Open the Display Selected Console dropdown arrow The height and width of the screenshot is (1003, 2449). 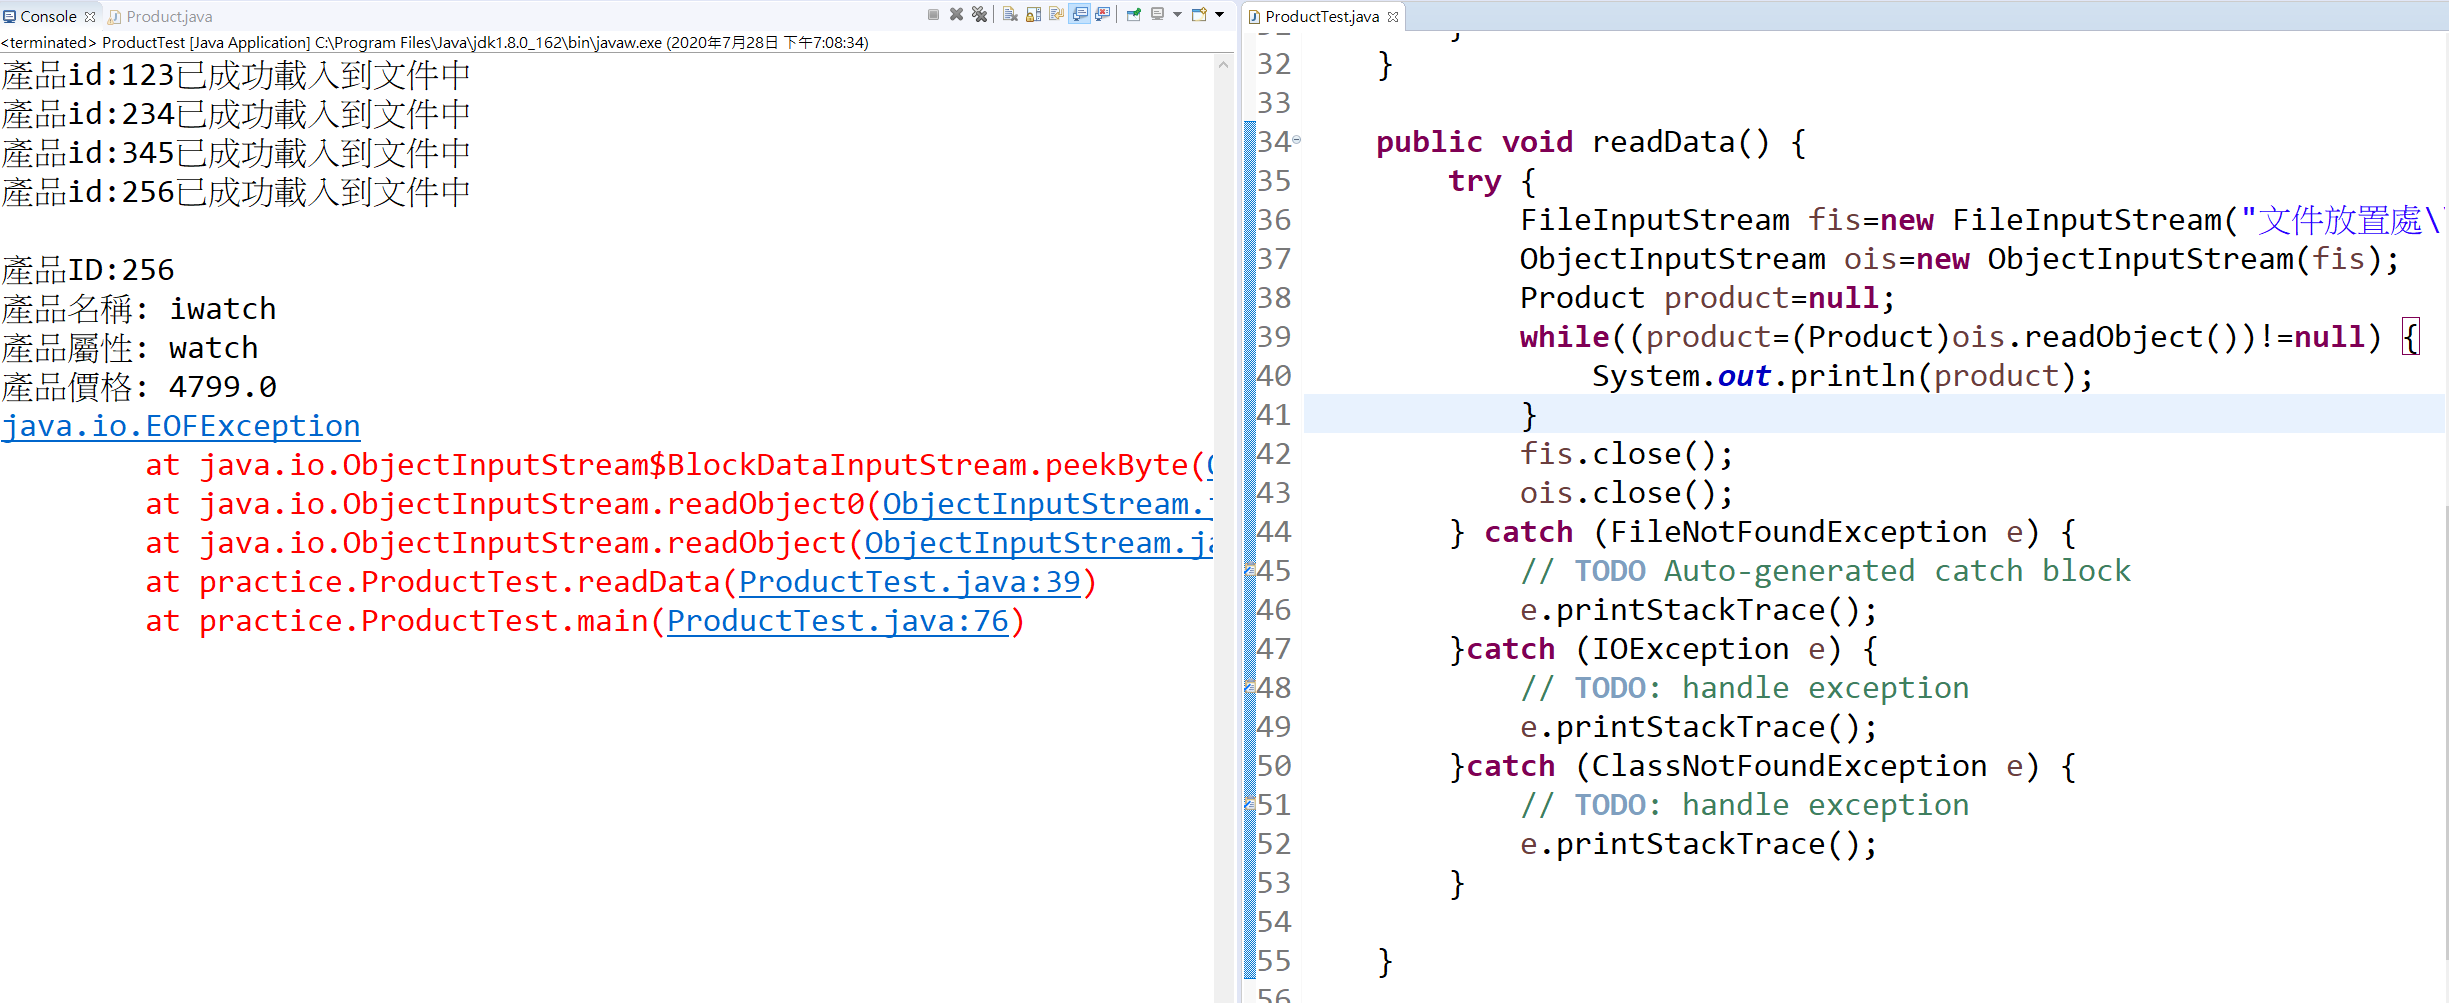(1177, 15)
